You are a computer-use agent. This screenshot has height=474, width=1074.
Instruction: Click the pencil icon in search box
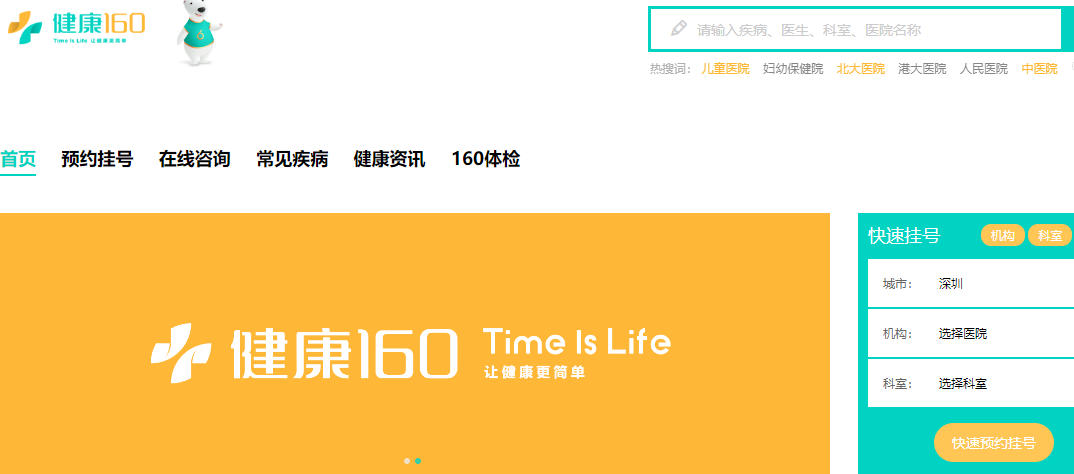tap(679, 29)
